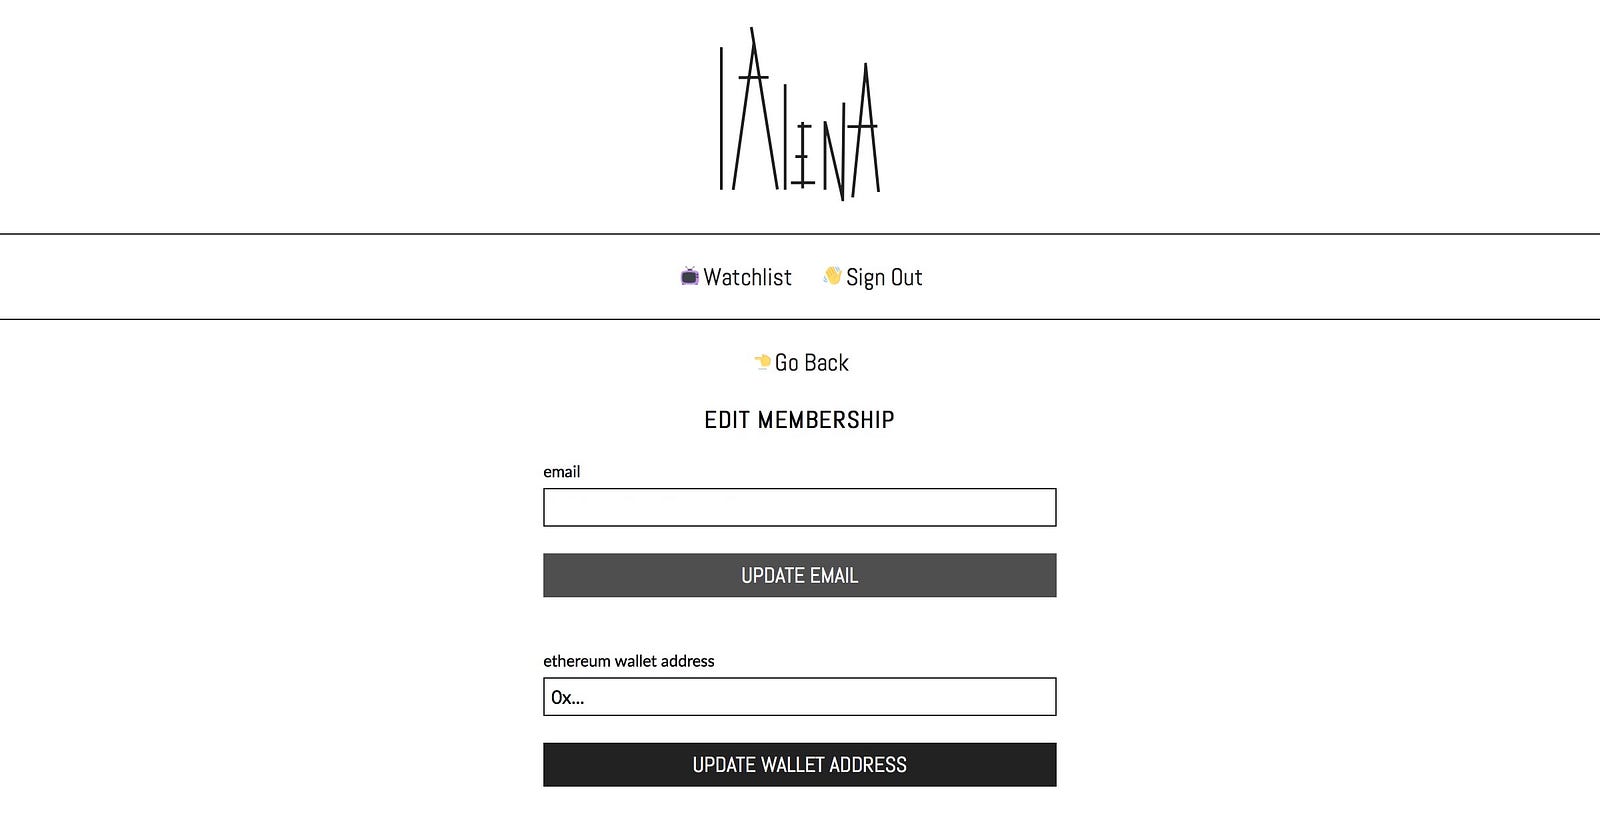This screenshot has height=818, width=1600.
Task: Focus the email input field
Action: (x=799, y=507)
